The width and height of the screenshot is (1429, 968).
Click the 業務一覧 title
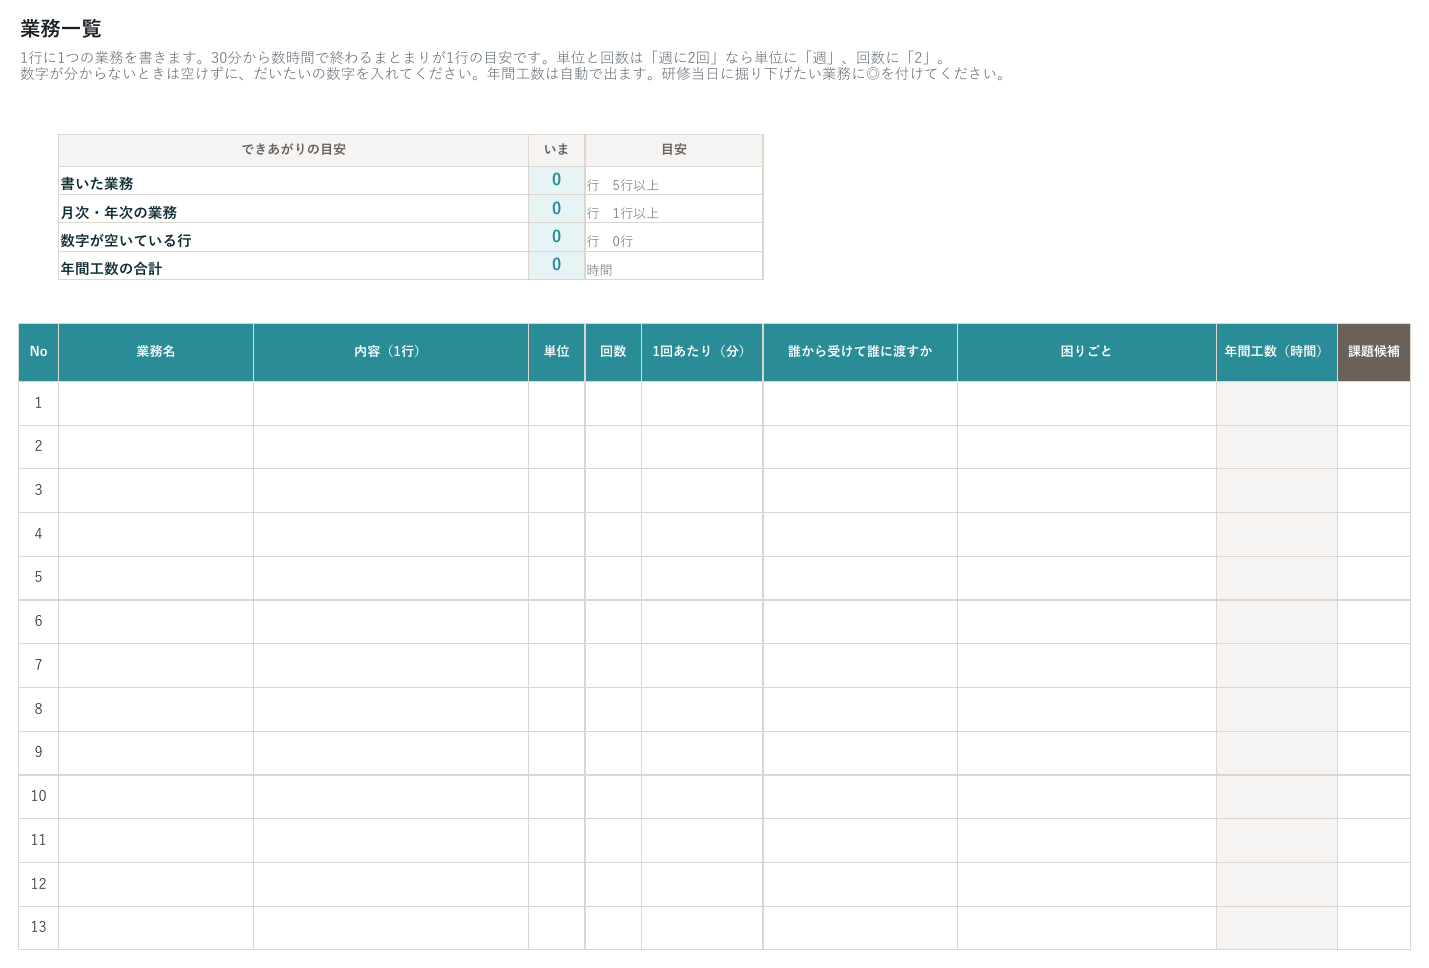(61, 29)
